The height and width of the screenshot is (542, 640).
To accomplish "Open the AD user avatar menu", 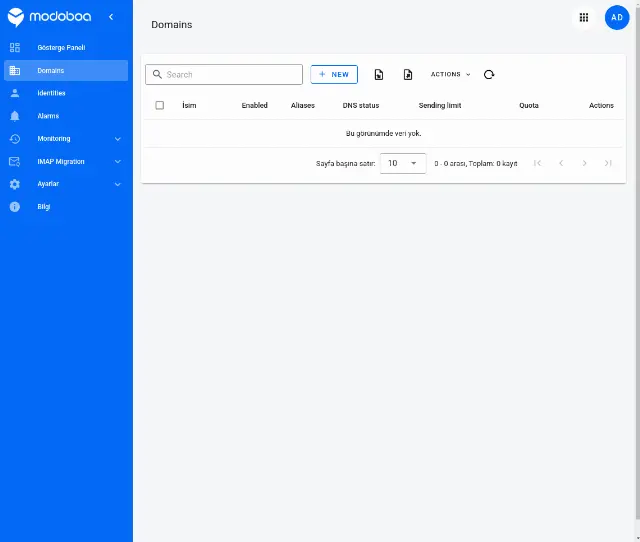I will [617, 18].
